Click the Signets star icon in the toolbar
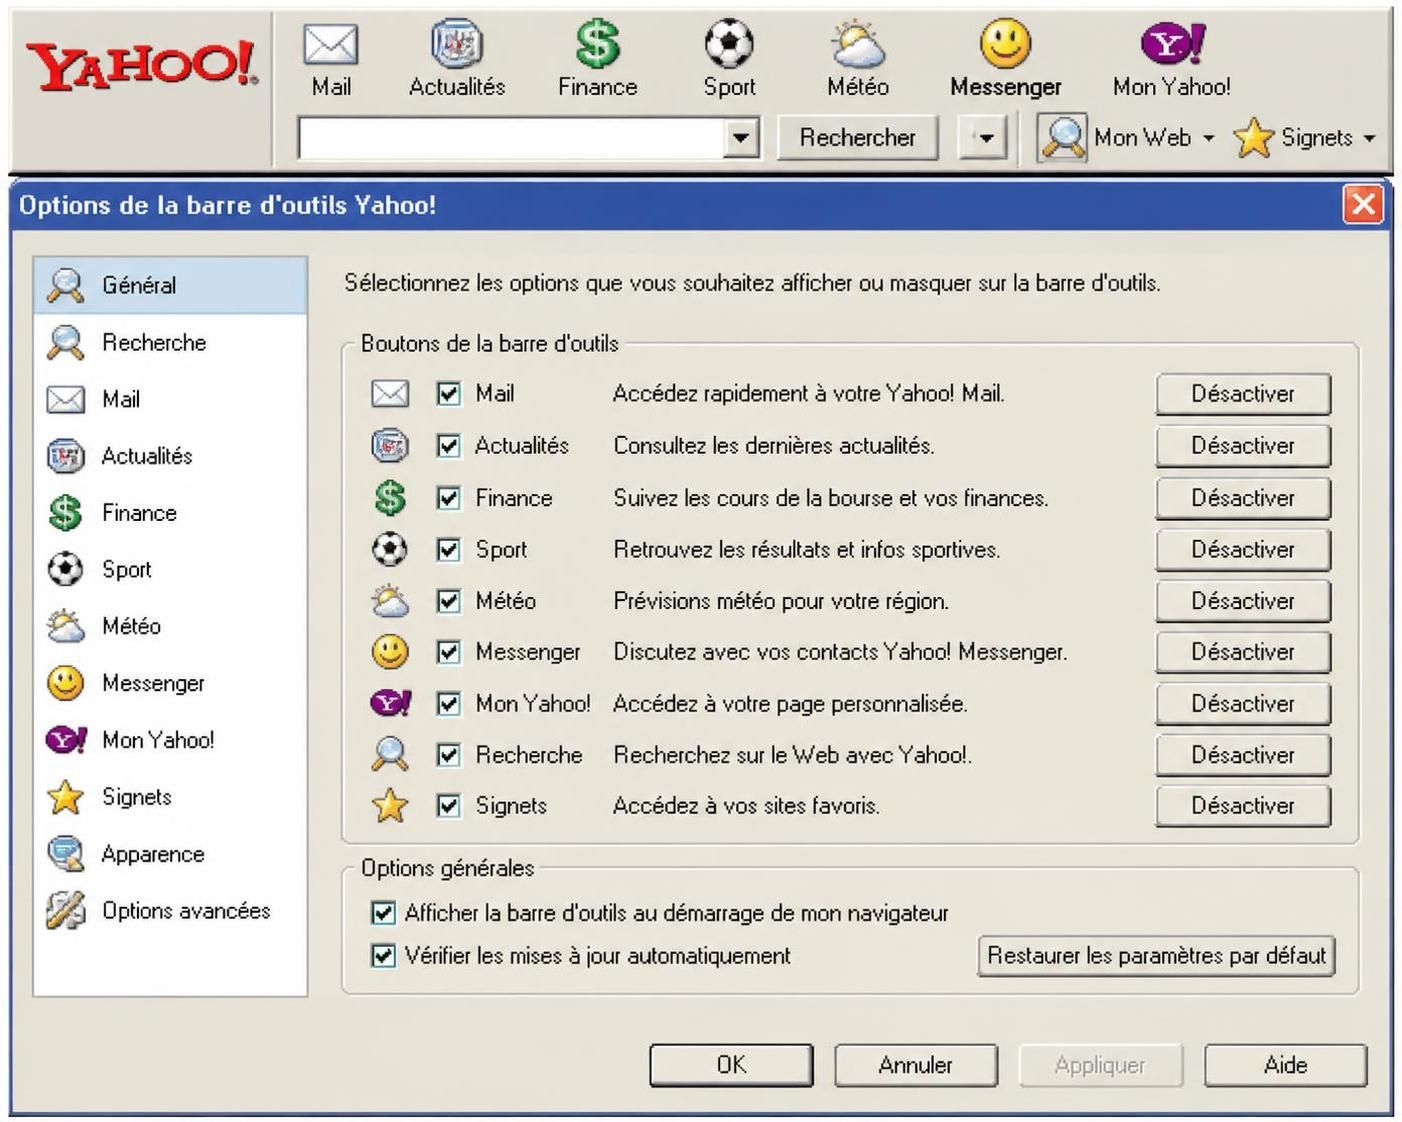The image size is (1402, 1122). click(1254, 138)
